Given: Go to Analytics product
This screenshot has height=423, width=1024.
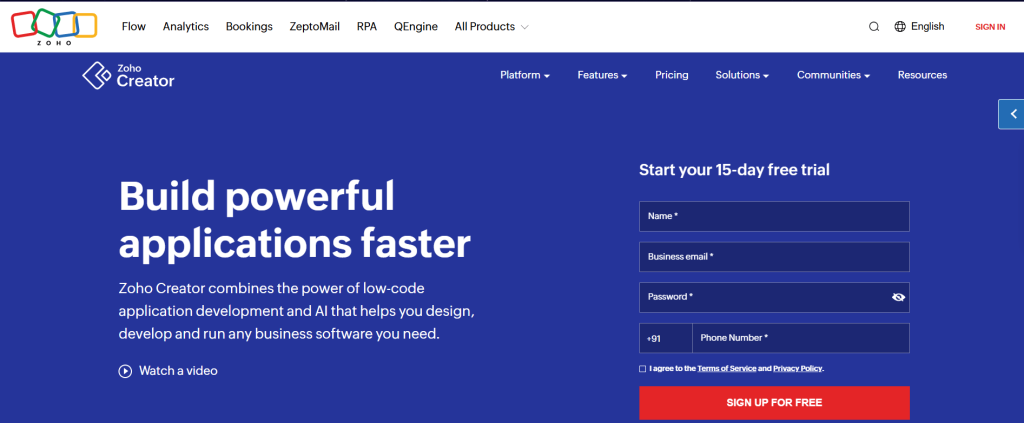Looking at the screenshot, I should [186, 27].
